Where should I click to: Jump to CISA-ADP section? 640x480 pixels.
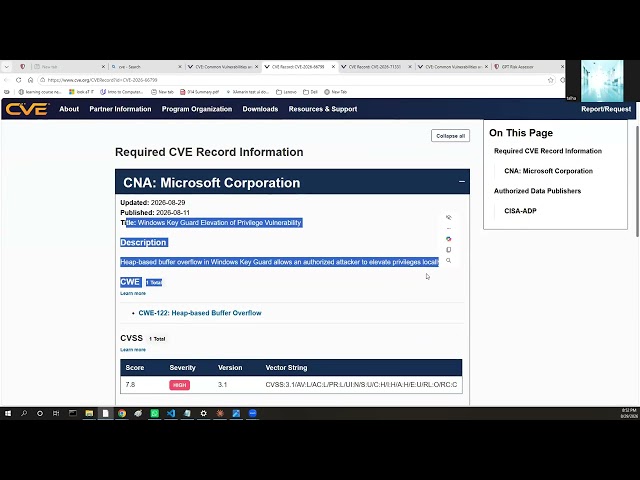[x=520, y=211]
